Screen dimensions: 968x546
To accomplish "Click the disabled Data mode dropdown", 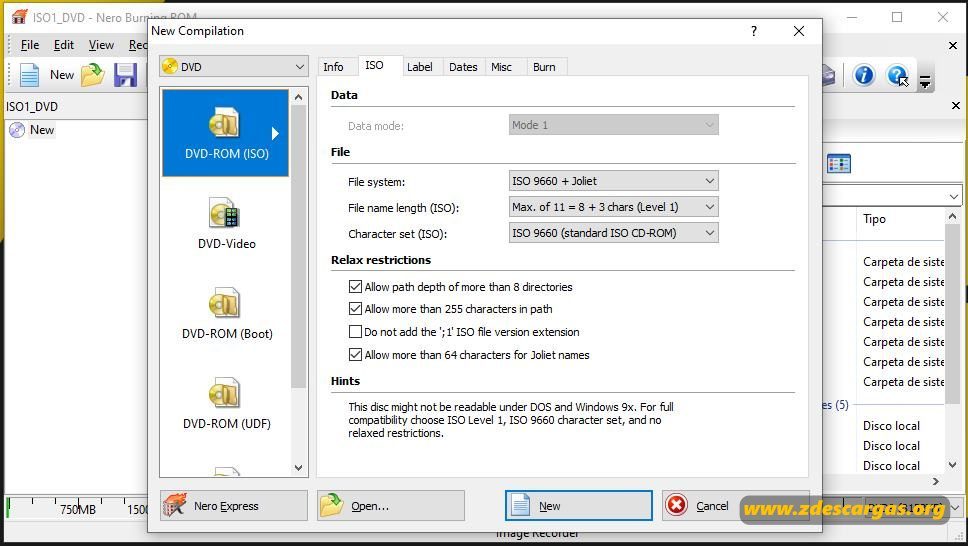I will pyautogui.click(x=613, y=125).
